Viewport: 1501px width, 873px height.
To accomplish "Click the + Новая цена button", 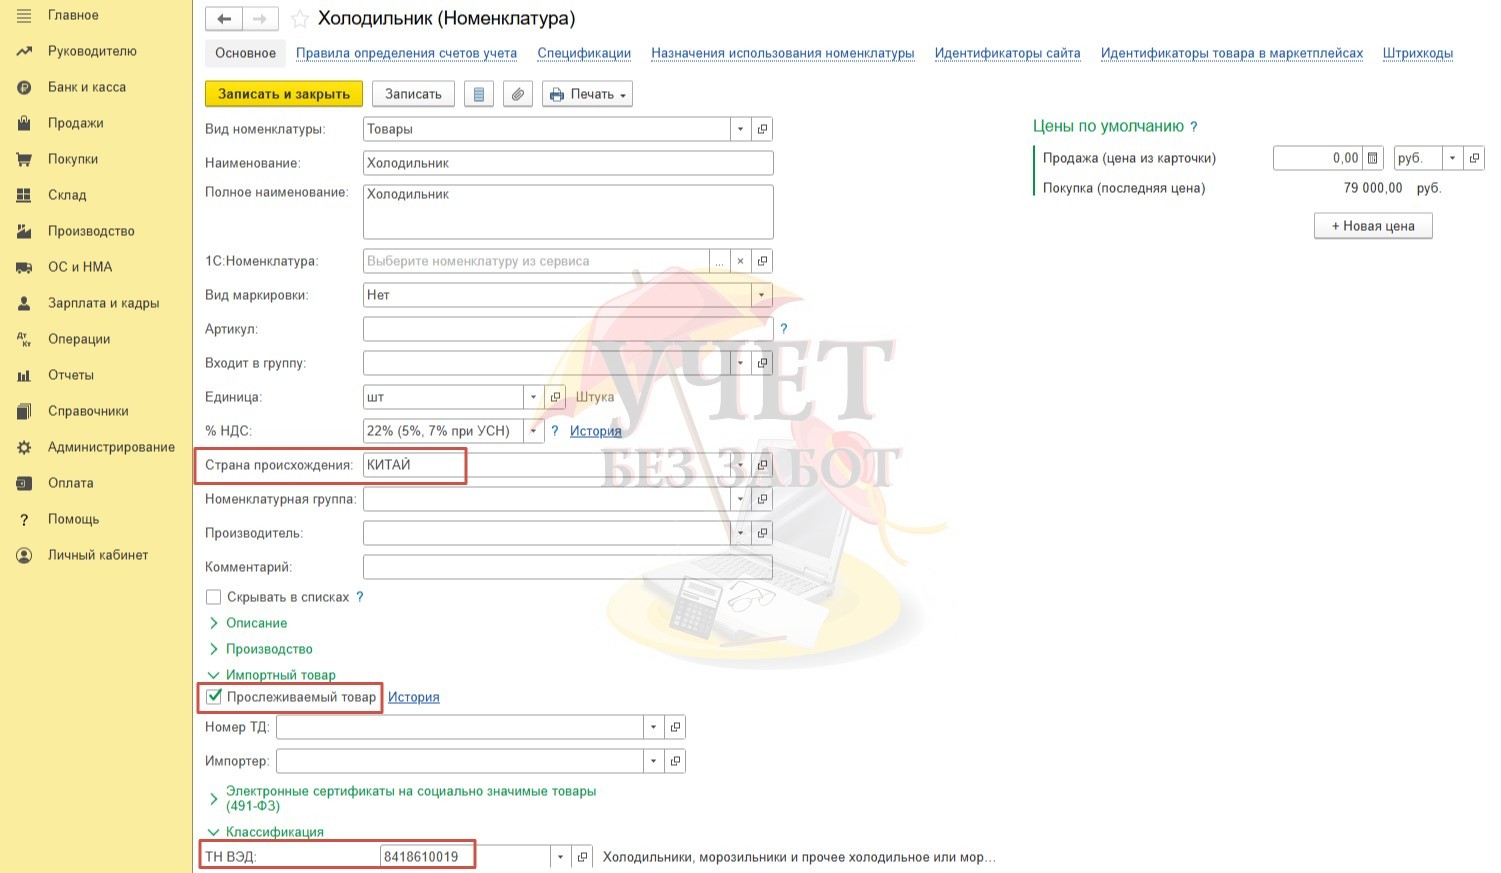I will 1372,226.
